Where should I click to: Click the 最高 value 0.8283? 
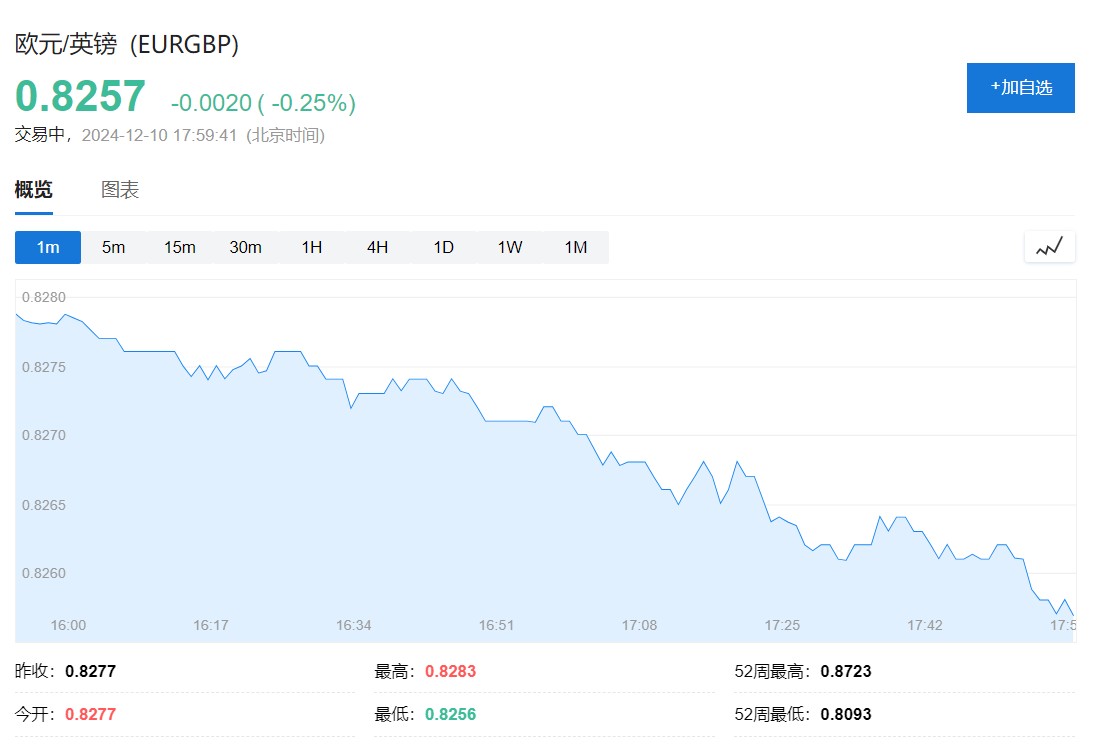450,671
